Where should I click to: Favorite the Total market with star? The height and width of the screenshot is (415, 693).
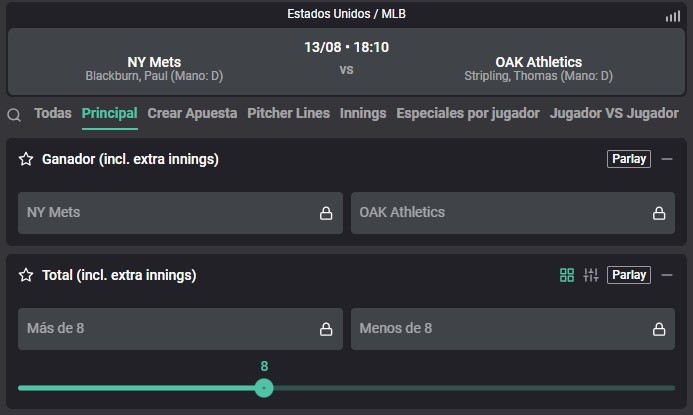point(26,275)
